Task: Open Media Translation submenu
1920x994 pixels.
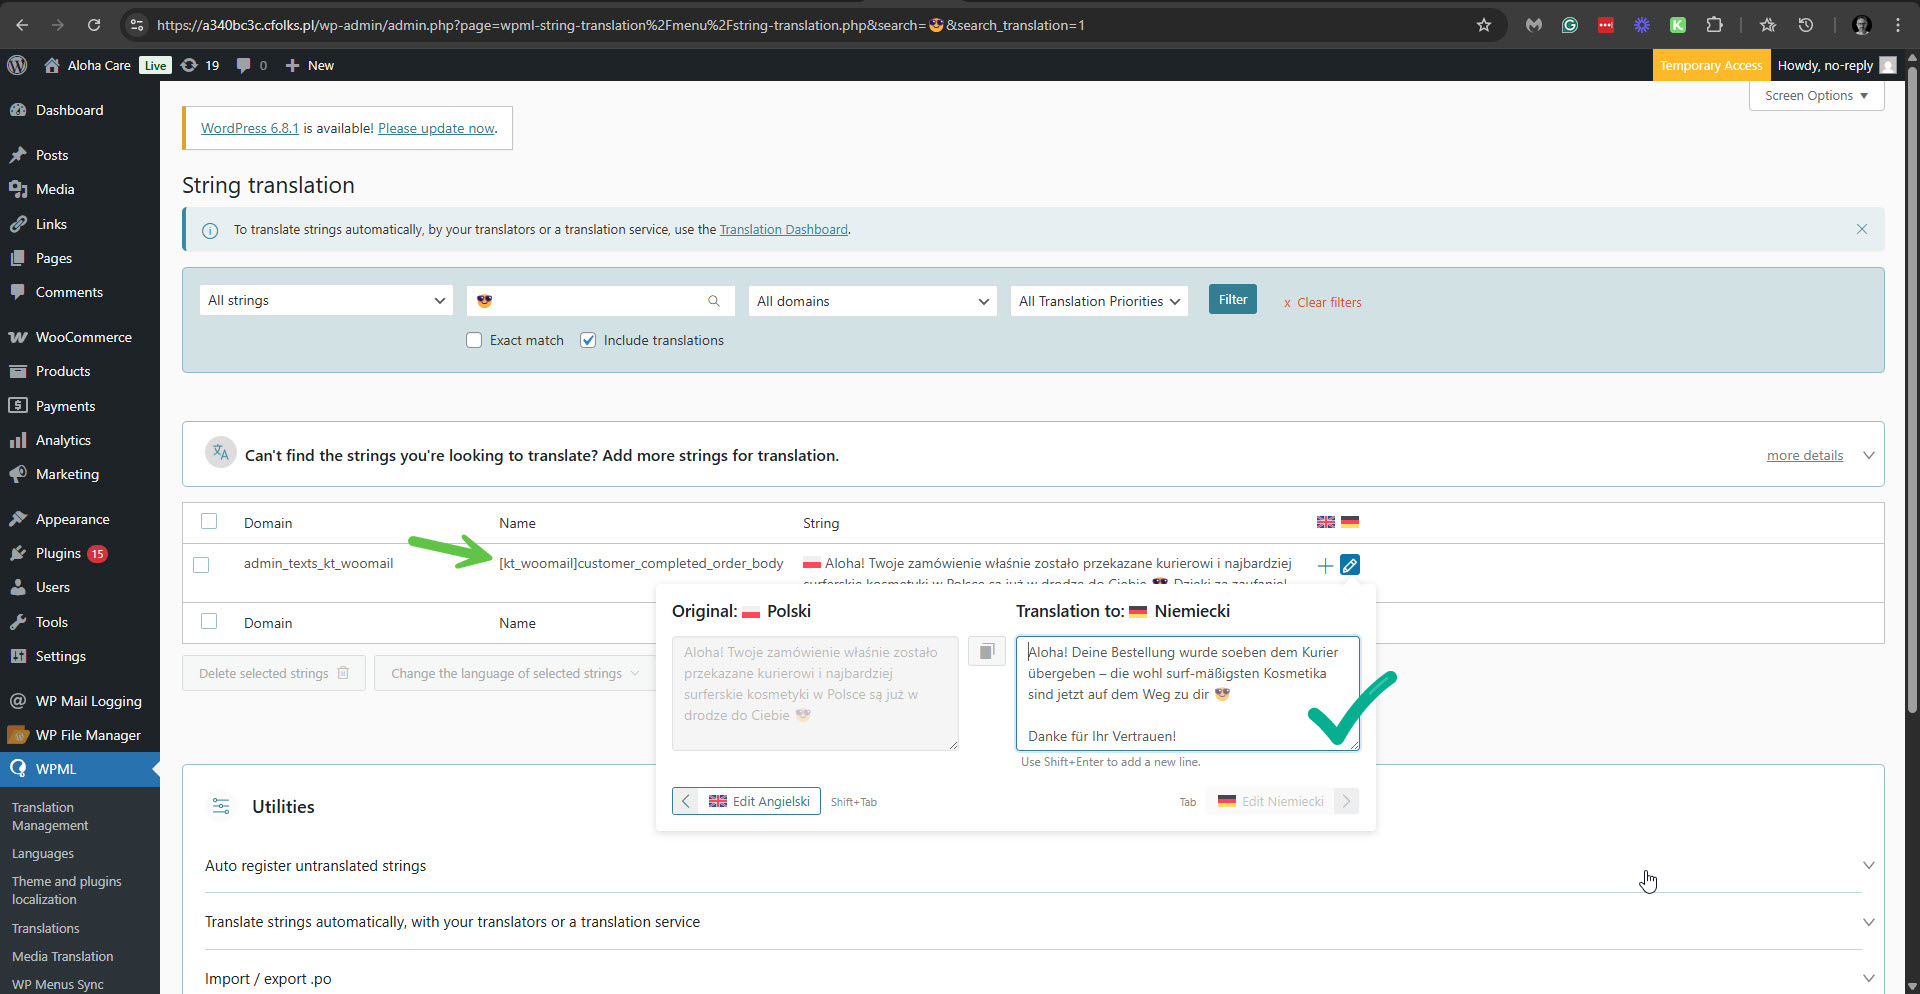Action: pyautogui.click(x=63, y=956)
